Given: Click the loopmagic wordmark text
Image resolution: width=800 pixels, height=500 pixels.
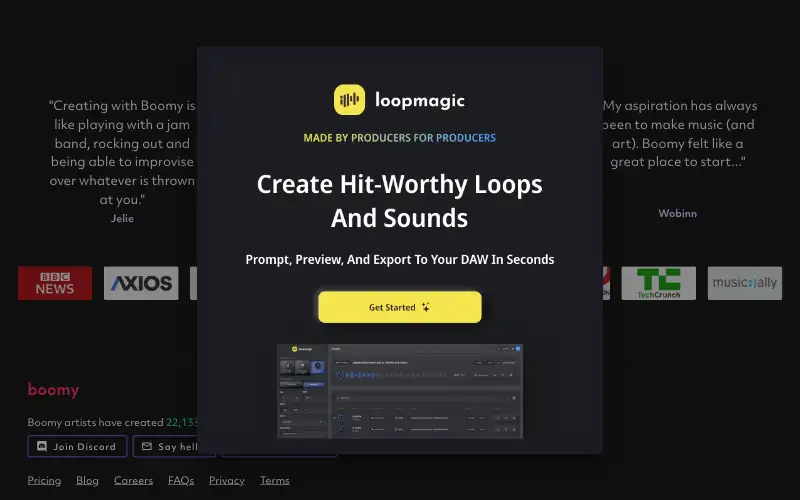Looking at the screenshot, I should click(x=420, y=100).
